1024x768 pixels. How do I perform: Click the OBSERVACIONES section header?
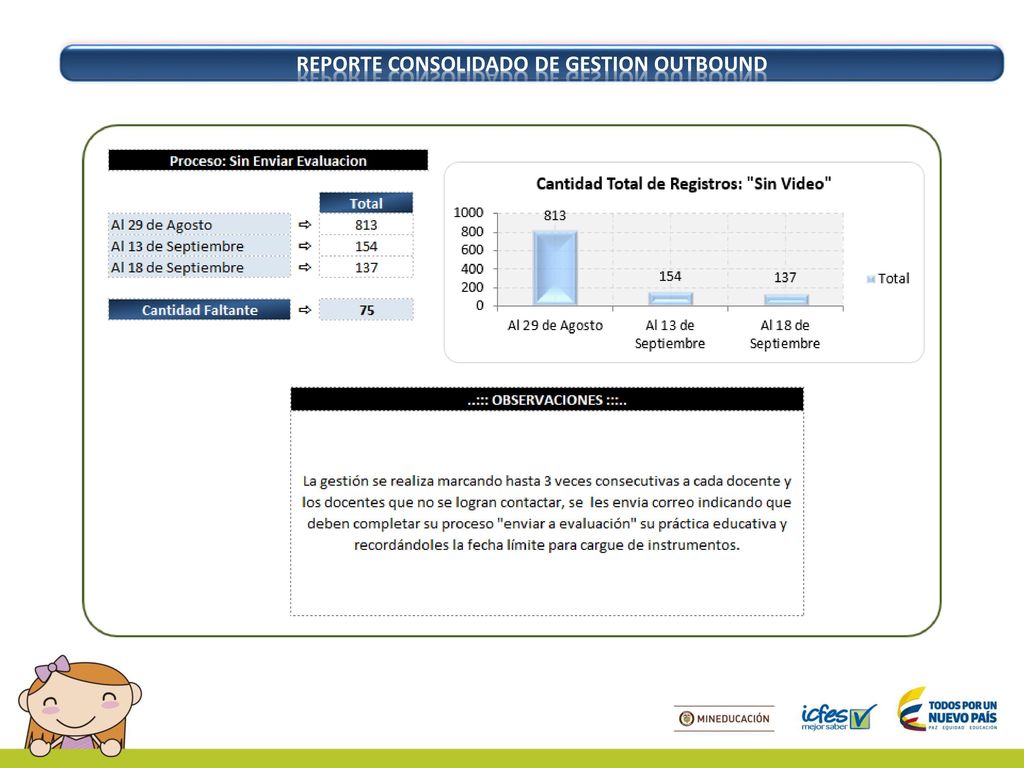[x=547, y=400]
